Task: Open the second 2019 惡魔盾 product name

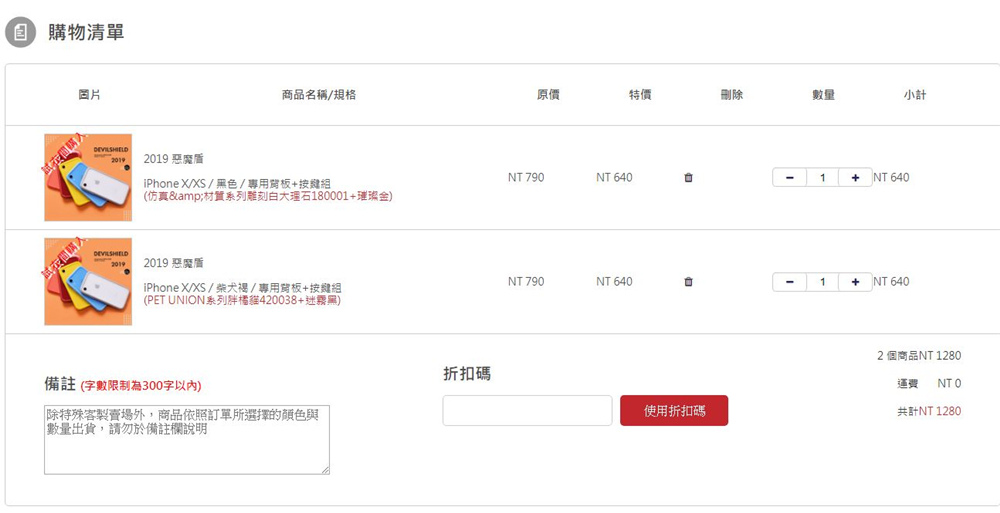Action: tap(173, 263)
